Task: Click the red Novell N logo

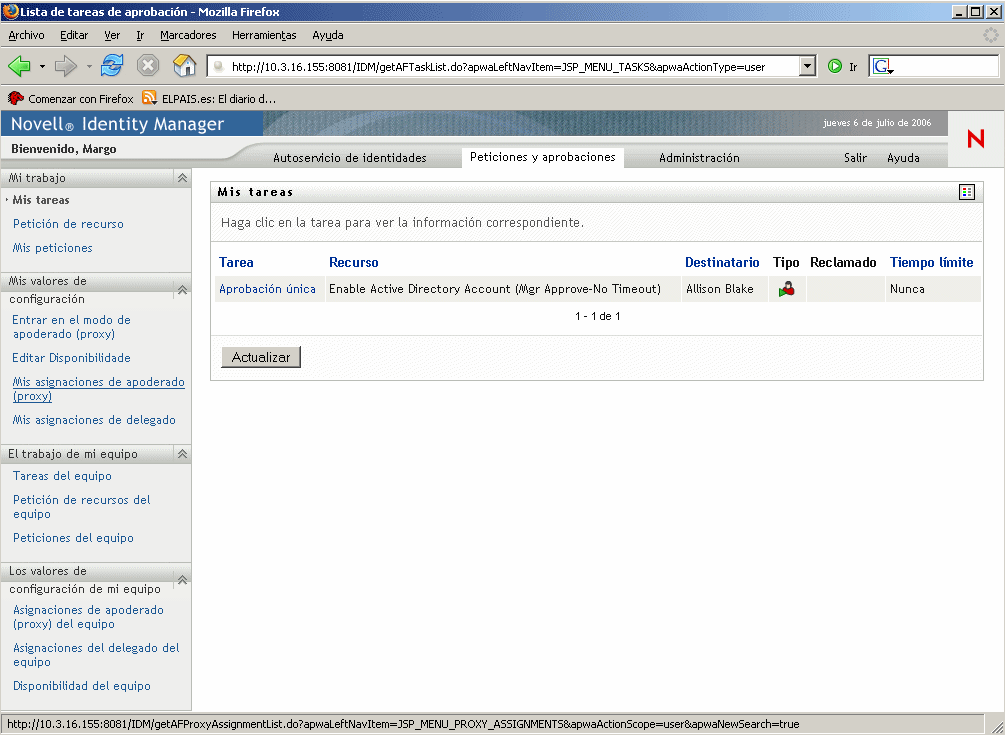Action: click(x=976, y=138)
